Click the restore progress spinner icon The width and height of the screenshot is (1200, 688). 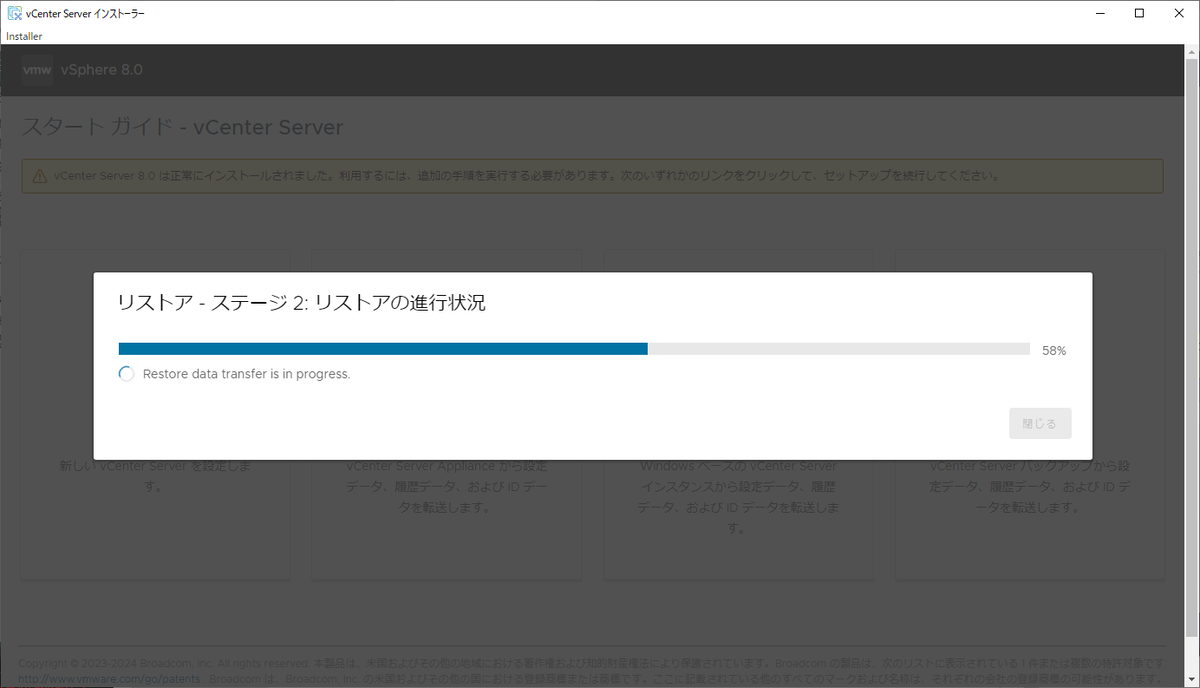tap(126, 374)
